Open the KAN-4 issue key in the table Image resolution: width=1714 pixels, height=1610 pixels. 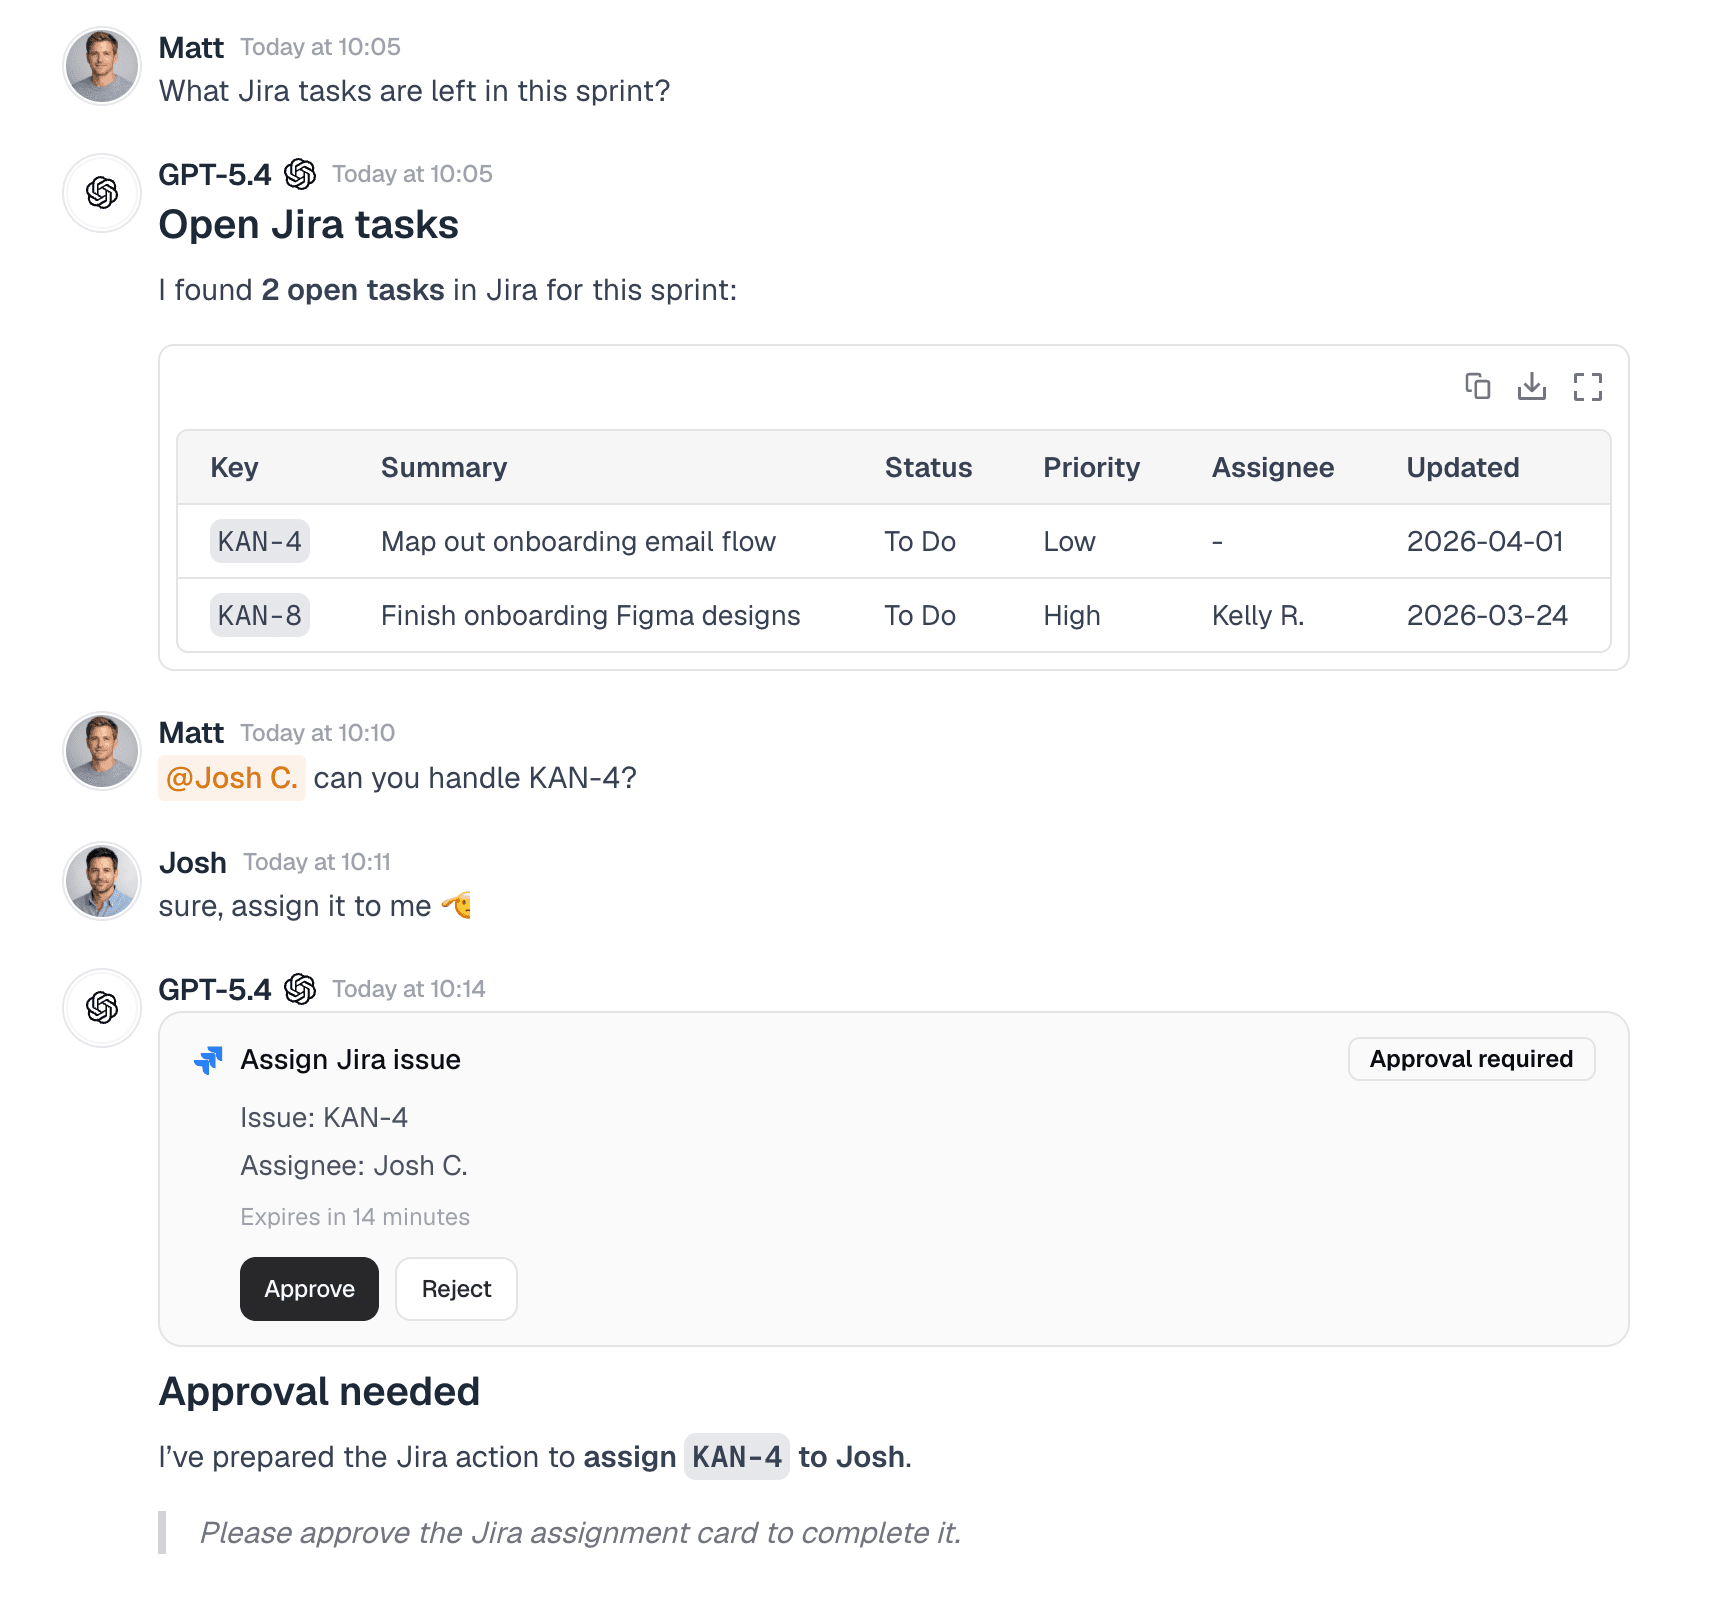coord(259,541)
